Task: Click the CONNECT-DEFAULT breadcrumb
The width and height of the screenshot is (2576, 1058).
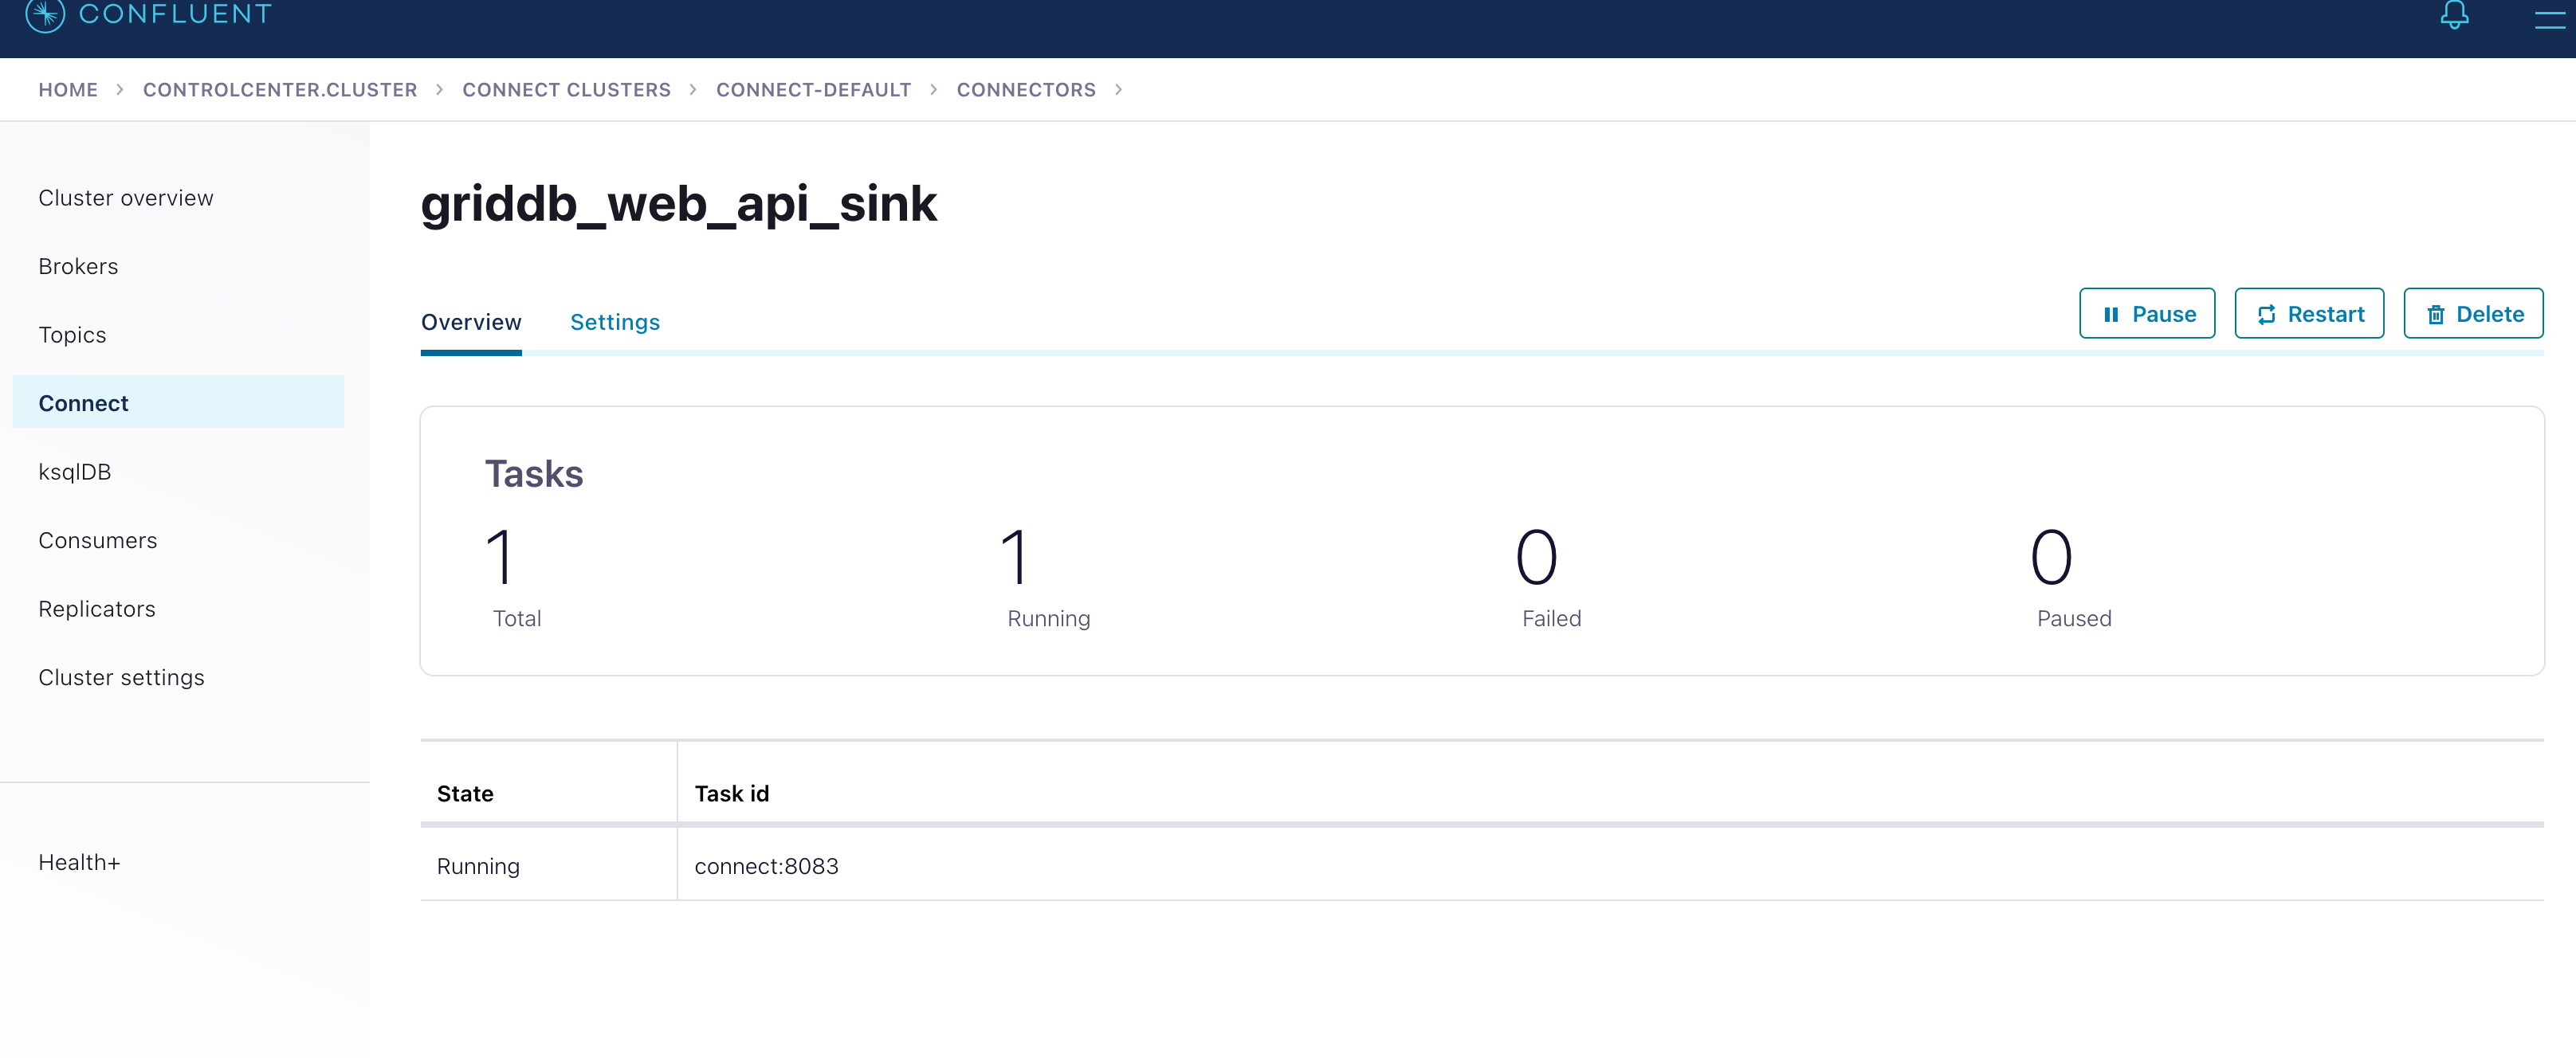Action: [813, 90]
